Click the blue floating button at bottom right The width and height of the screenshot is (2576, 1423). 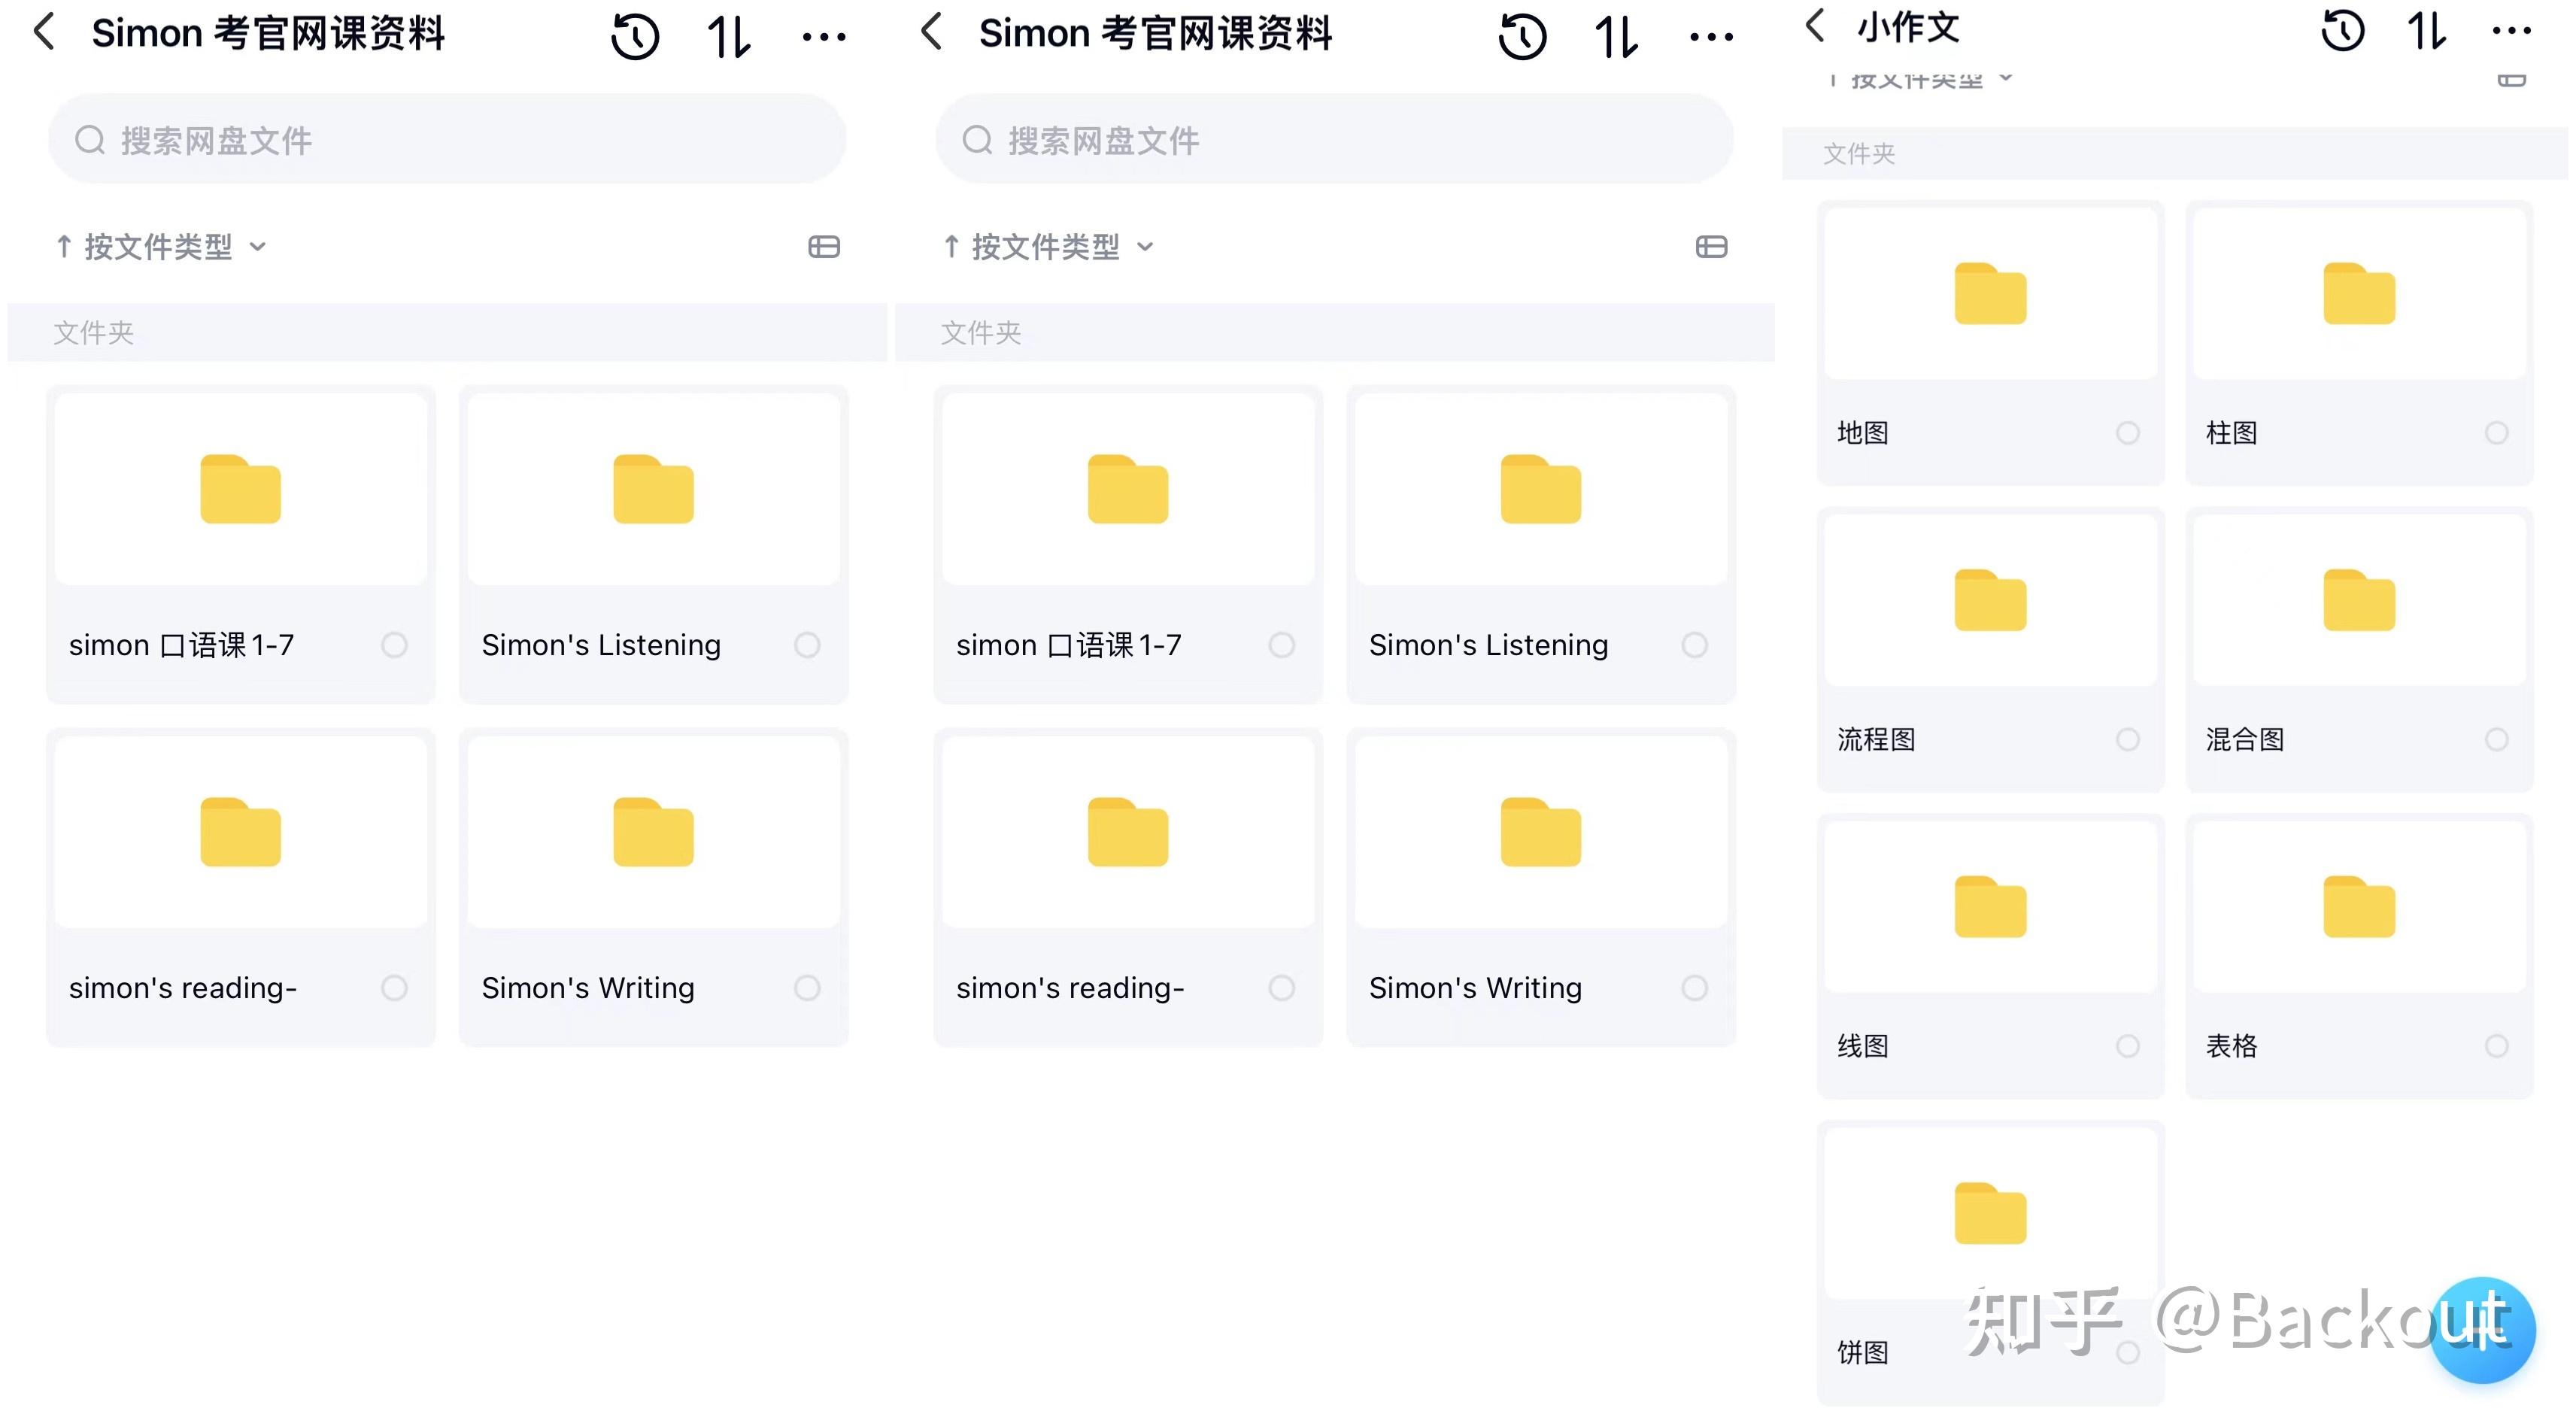[2482, 1330]
